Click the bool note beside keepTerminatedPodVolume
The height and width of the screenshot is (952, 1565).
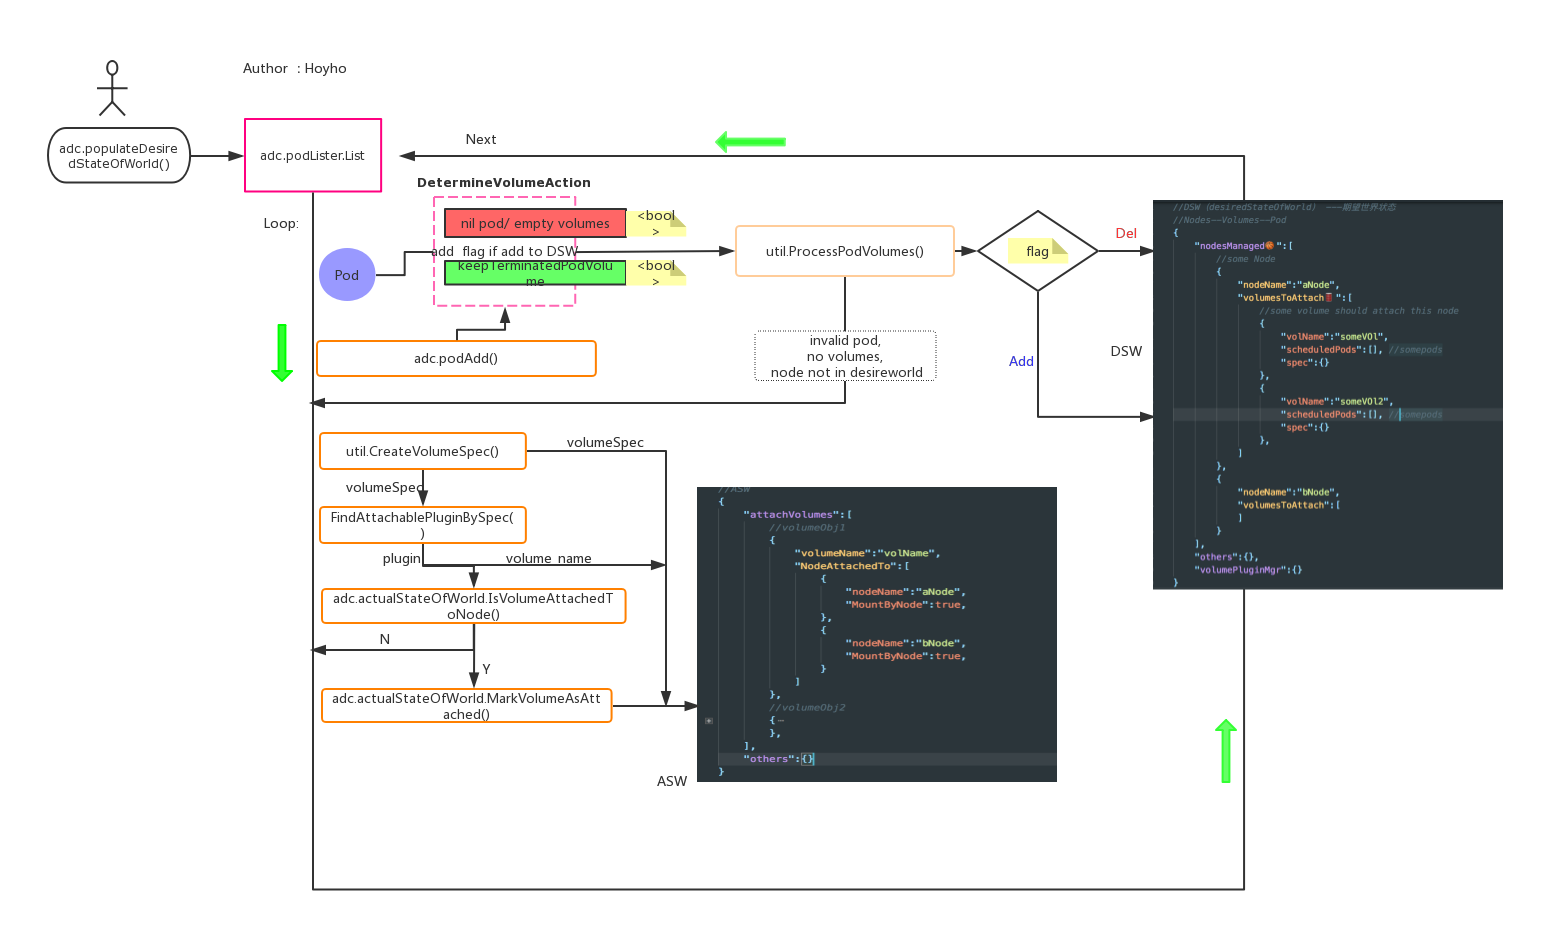click(656, 273)
